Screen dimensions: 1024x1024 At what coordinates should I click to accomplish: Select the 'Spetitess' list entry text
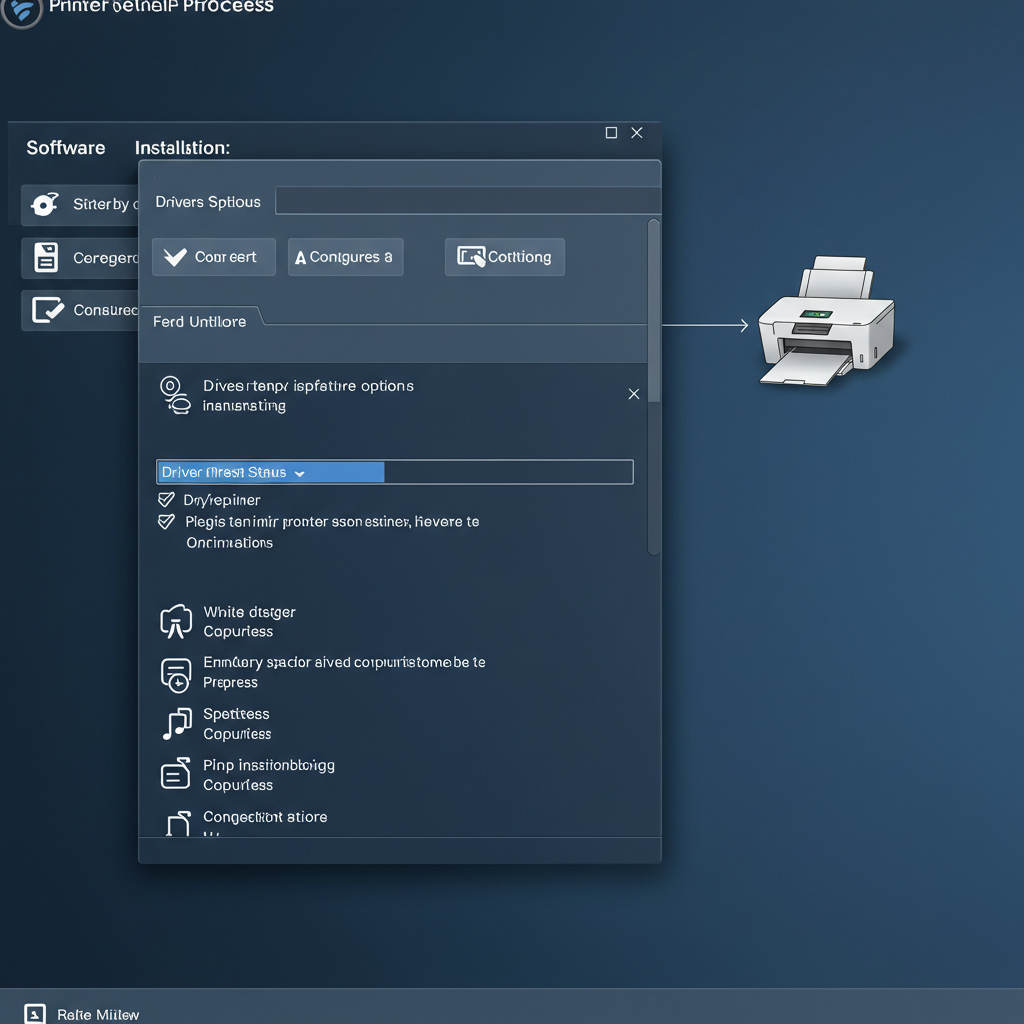coord(236,714)
